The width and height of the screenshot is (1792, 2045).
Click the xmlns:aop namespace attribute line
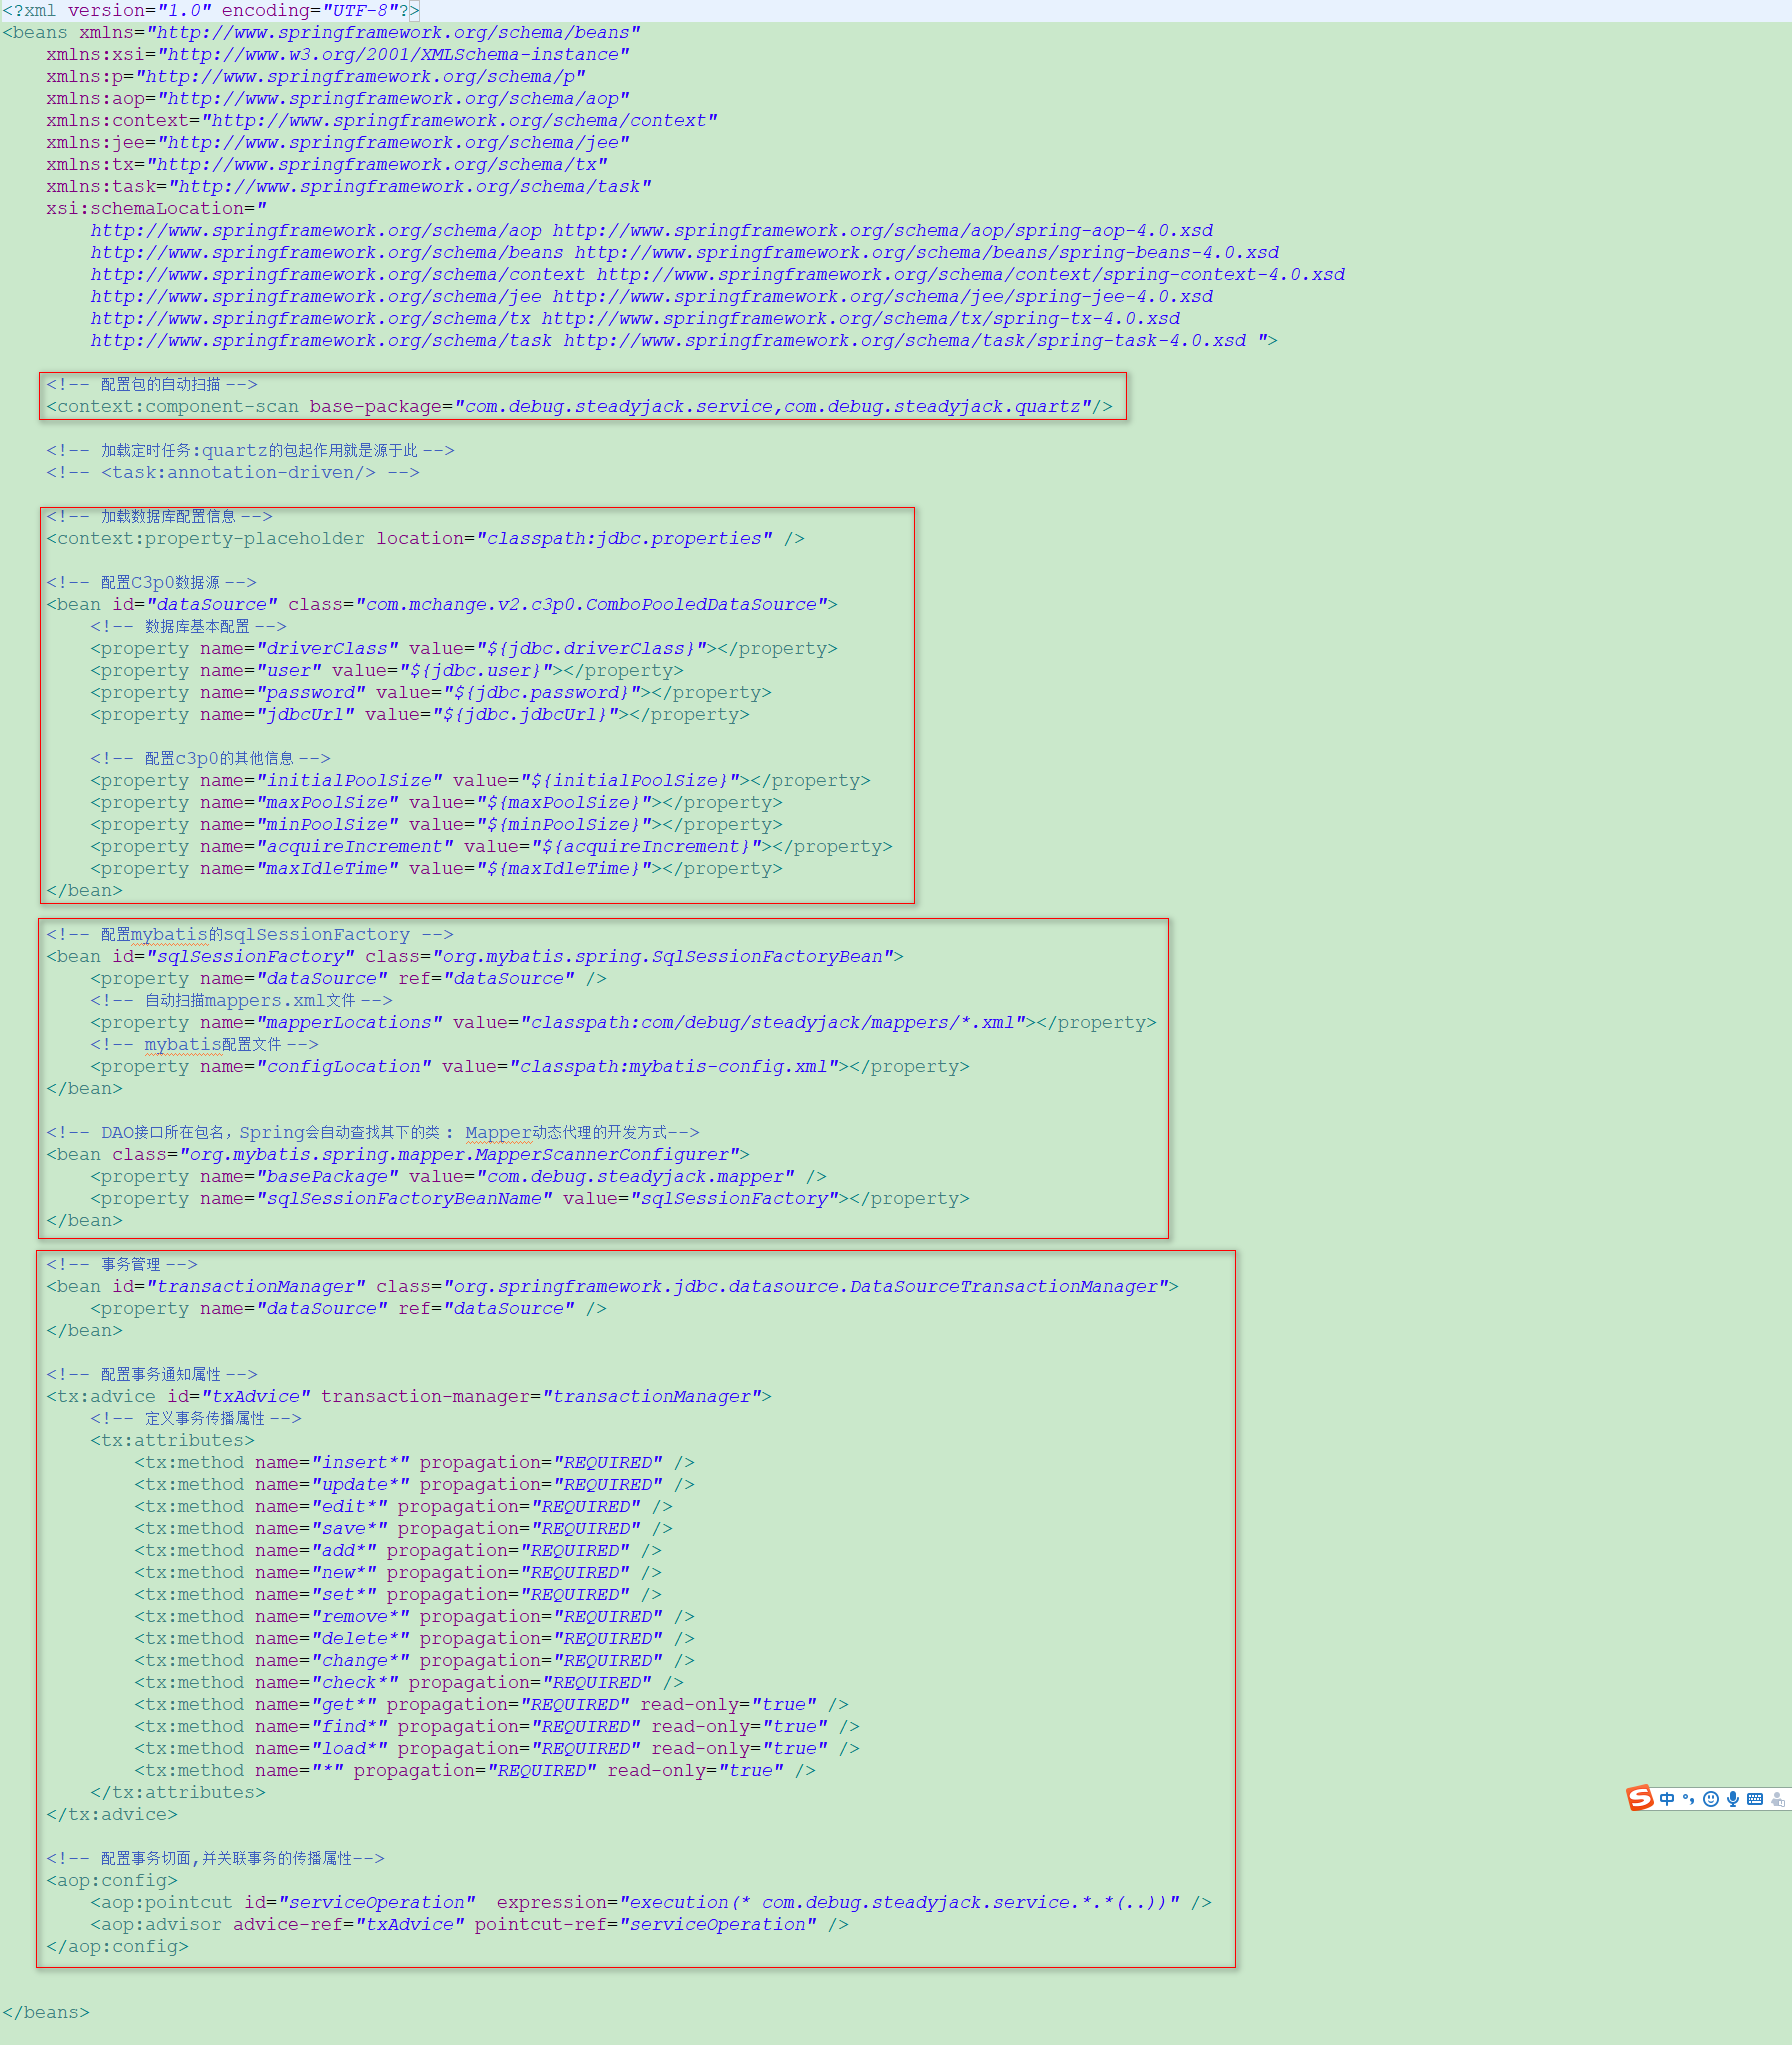click(338, 99)
